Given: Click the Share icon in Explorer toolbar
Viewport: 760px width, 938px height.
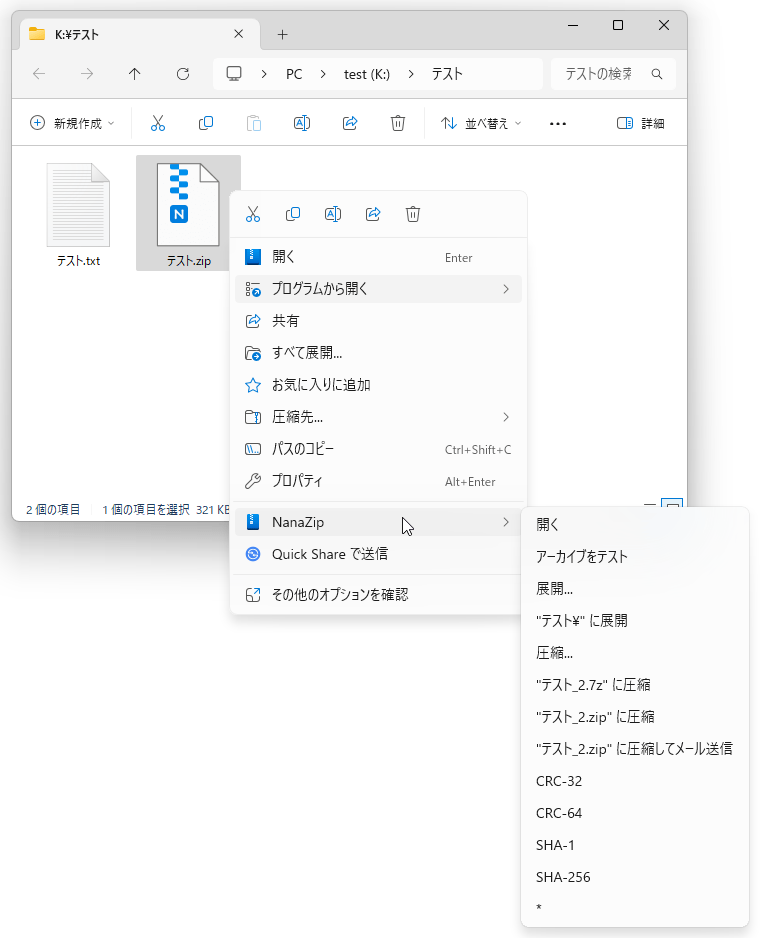Looking at the screenshot, I should click(x=350, y=123).
